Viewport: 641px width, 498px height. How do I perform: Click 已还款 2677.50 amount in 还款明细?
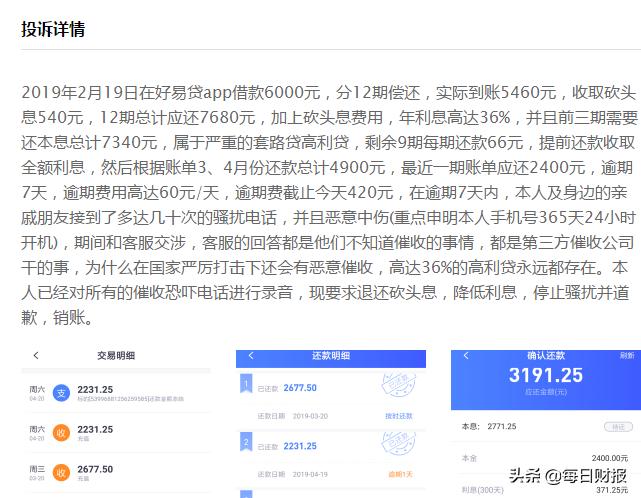(300, 388)
